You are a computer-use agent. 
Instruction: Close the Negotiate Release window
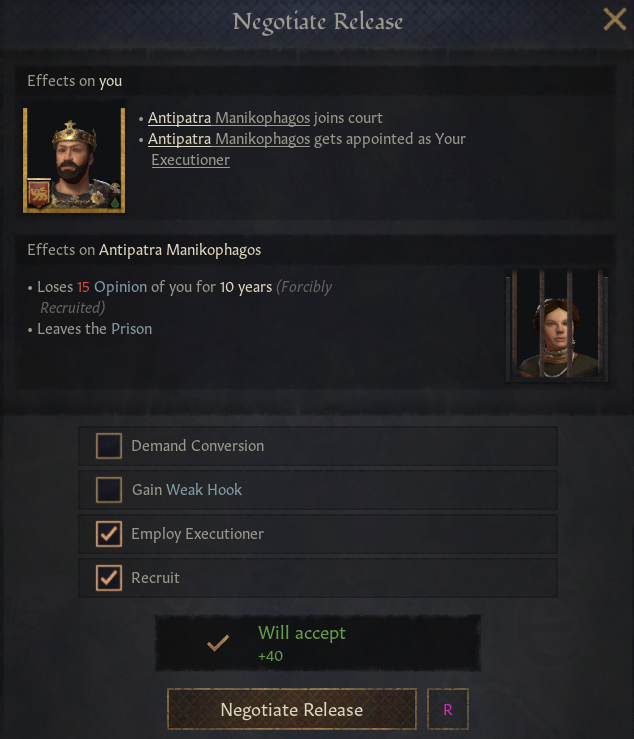point(615,20)
